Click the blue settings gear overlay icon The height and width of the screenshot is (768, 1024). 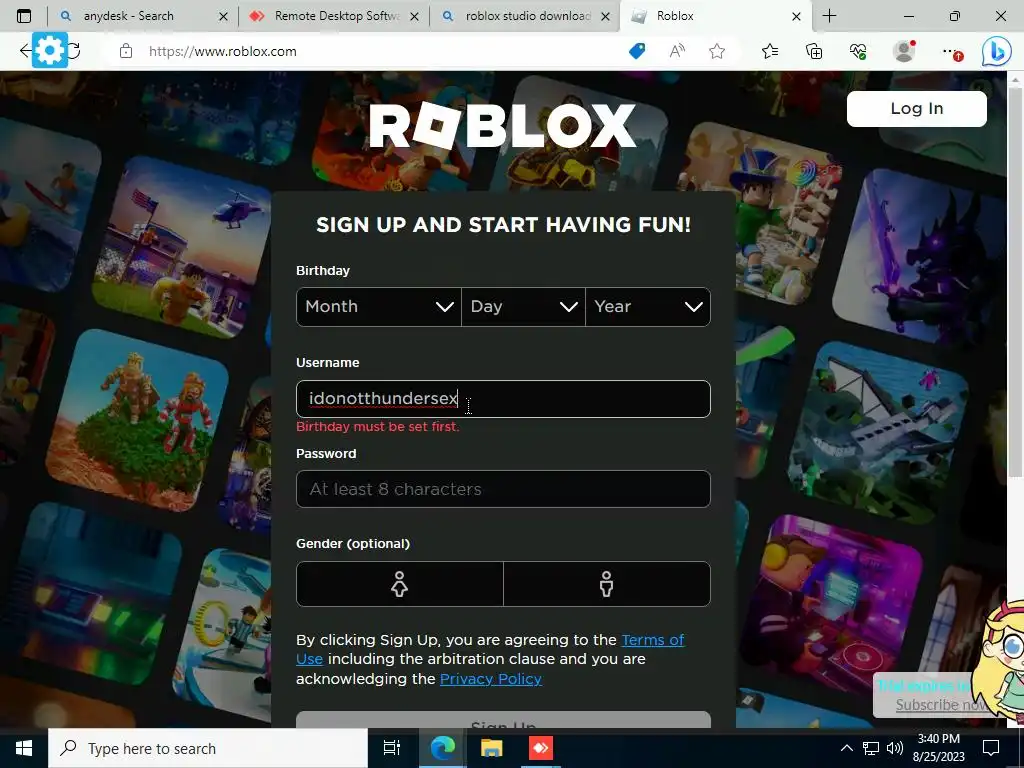coord(50,50)
